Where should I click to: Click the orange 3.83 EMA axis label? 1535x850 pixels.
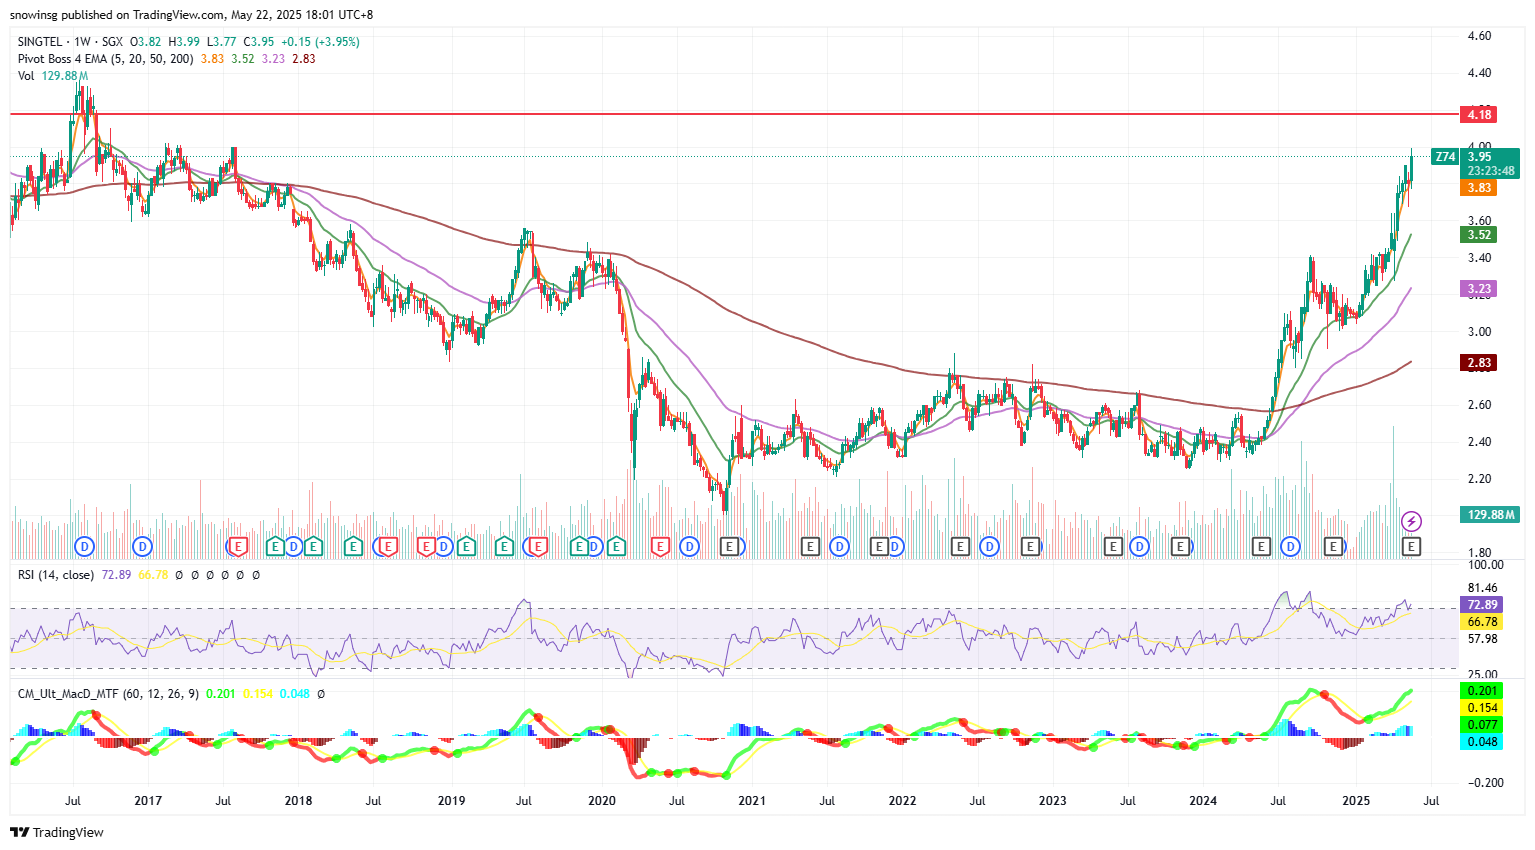click(x=1479, y=188)
